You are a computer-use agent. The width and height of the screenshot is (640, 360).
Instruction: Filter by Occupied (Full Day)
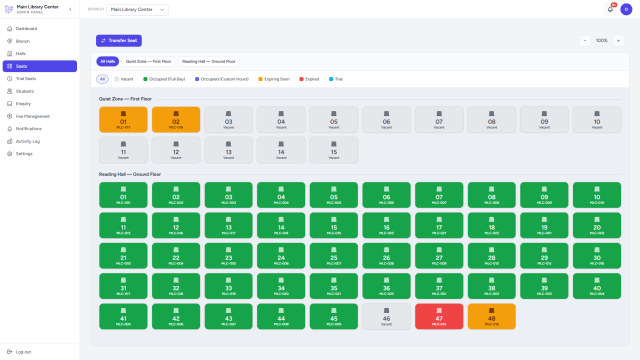[164, 79]
